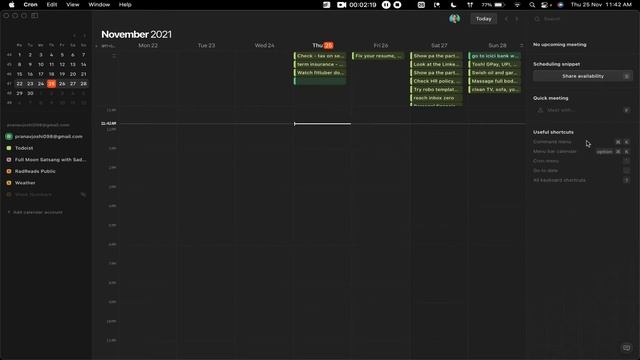Toggle the RadReads Public calendar checkbox
The image size is (640, 360).
(9, 171)
